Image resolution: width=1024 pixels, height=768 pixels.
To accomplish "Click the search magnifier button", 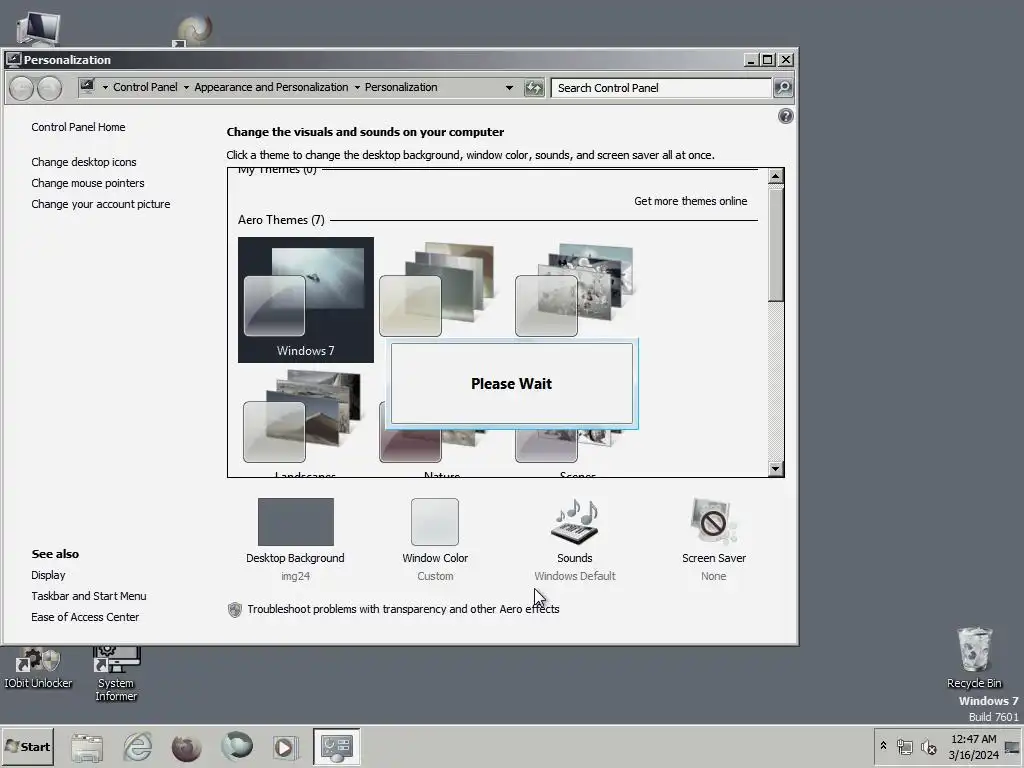I will pyautogui.click(x=783, y=88).
